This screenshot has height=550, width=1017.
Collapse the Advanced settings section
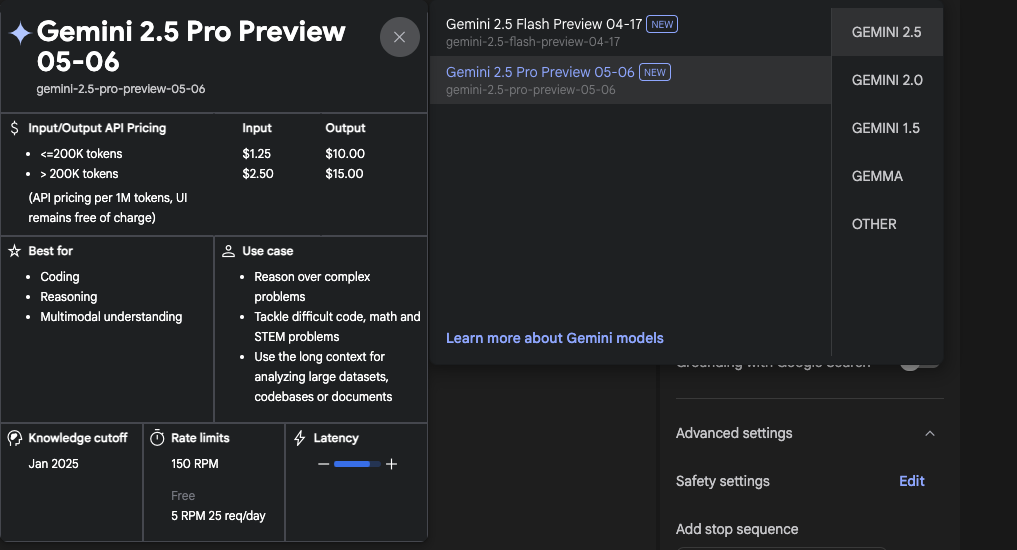coord(929,433)
